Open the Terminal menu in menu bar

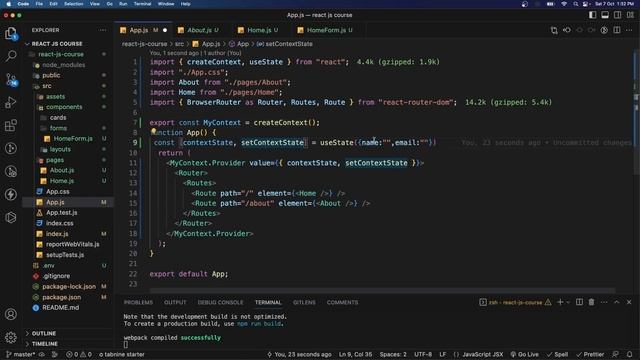click(x=142, y=4)
